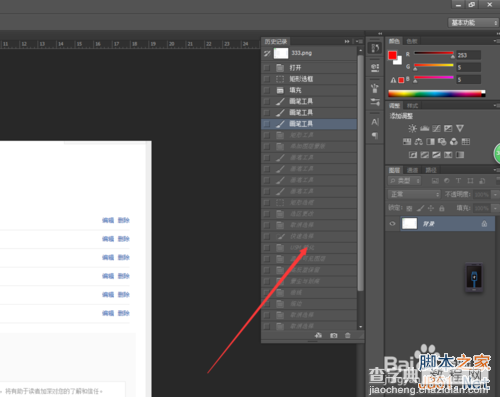Open the layer filter 类型 dropdown
Screen dimensions: 500x397
click(405, 181)
